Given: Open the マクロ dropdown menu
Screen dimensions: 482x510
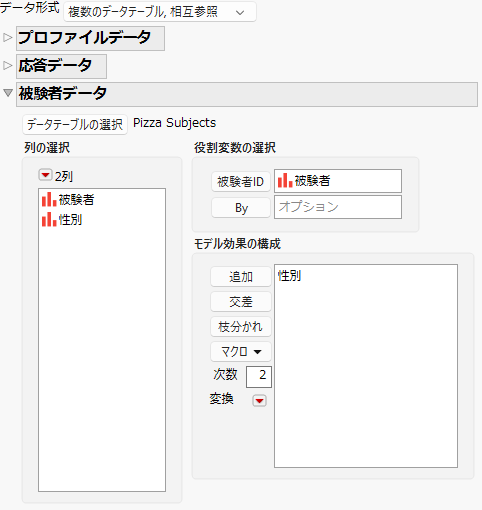Looking at the screenshot, I should (x=241, y=352).
